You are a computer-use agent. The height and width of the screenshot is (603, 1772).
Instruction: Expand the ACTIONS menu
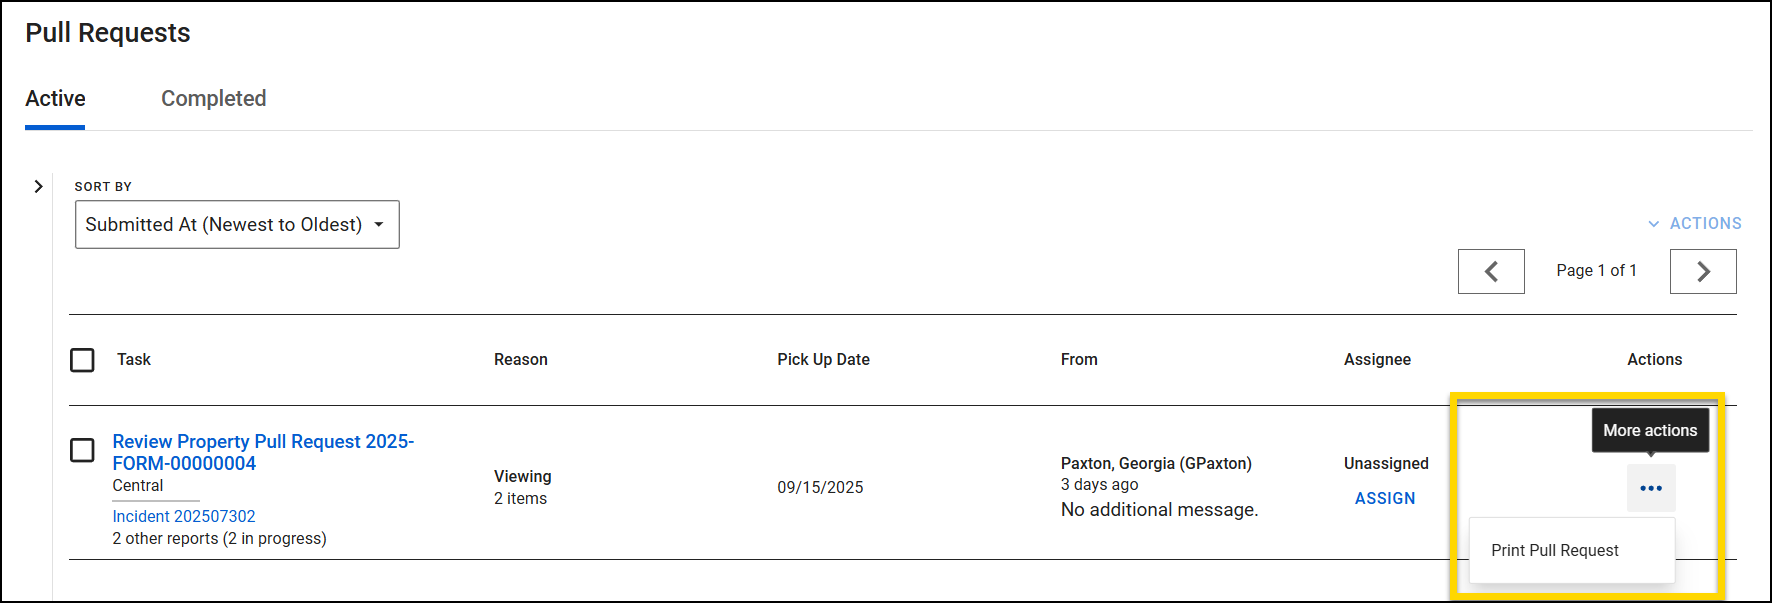tap(1695, 223)
